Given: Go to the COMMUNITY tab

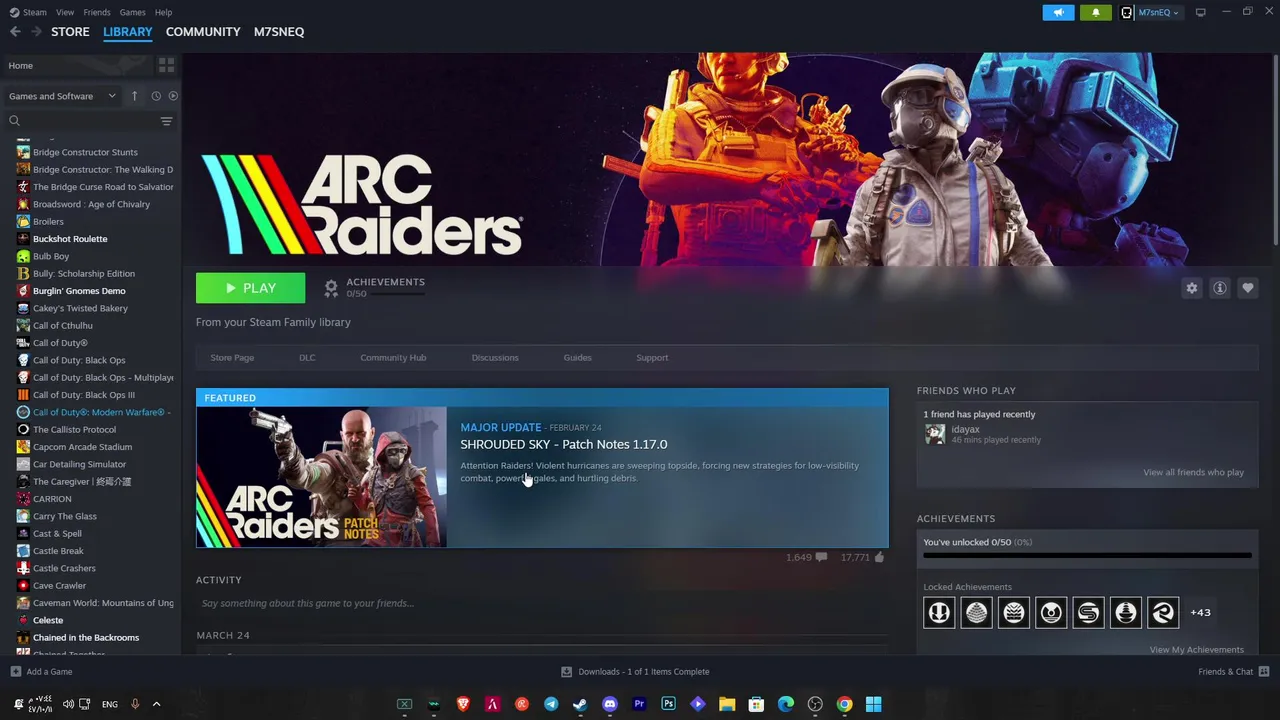Looking at the screenshot, I should 203,32.
